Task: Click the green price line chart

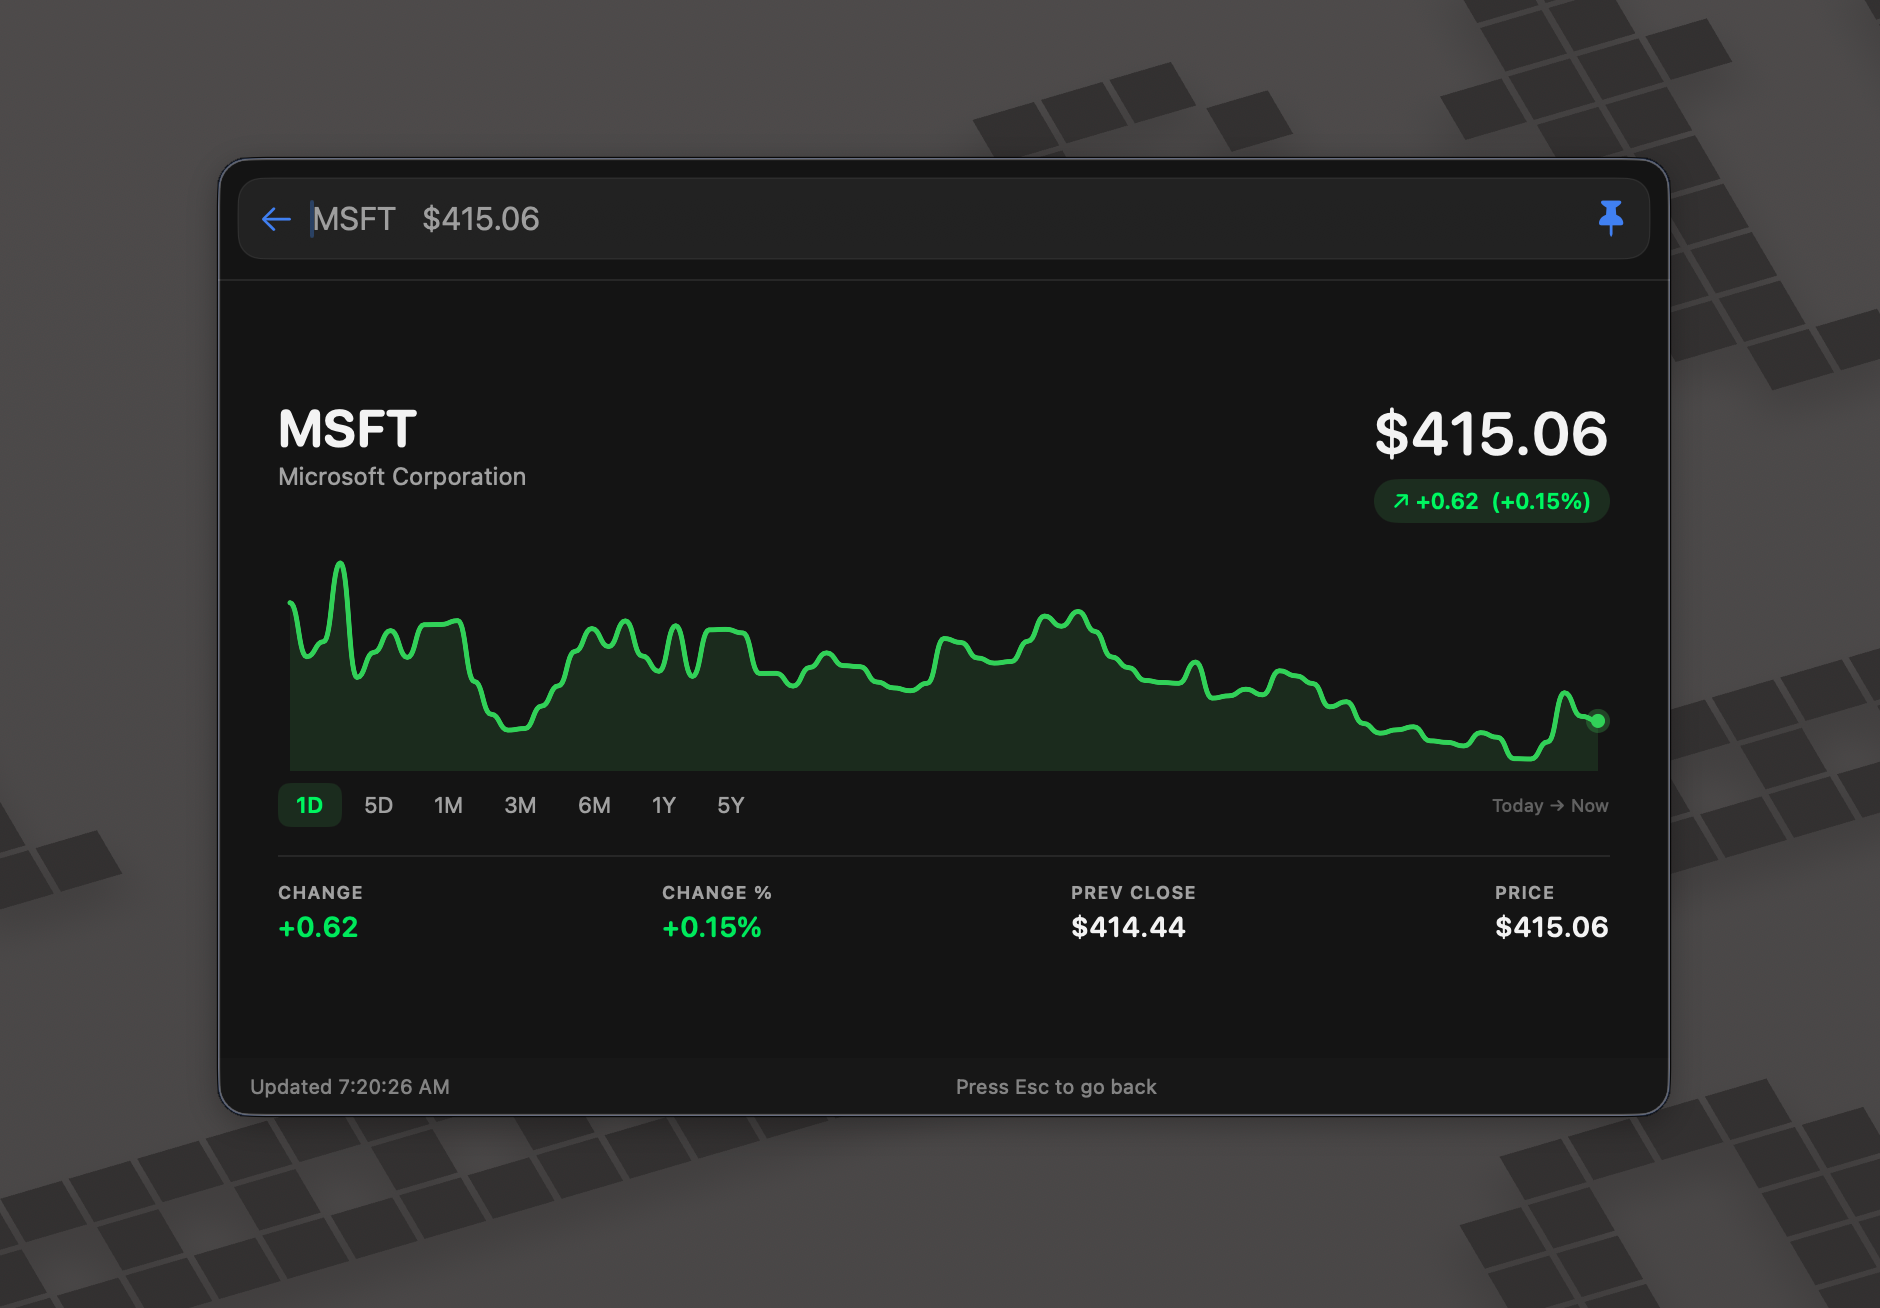Action: [x=944, y=666]
